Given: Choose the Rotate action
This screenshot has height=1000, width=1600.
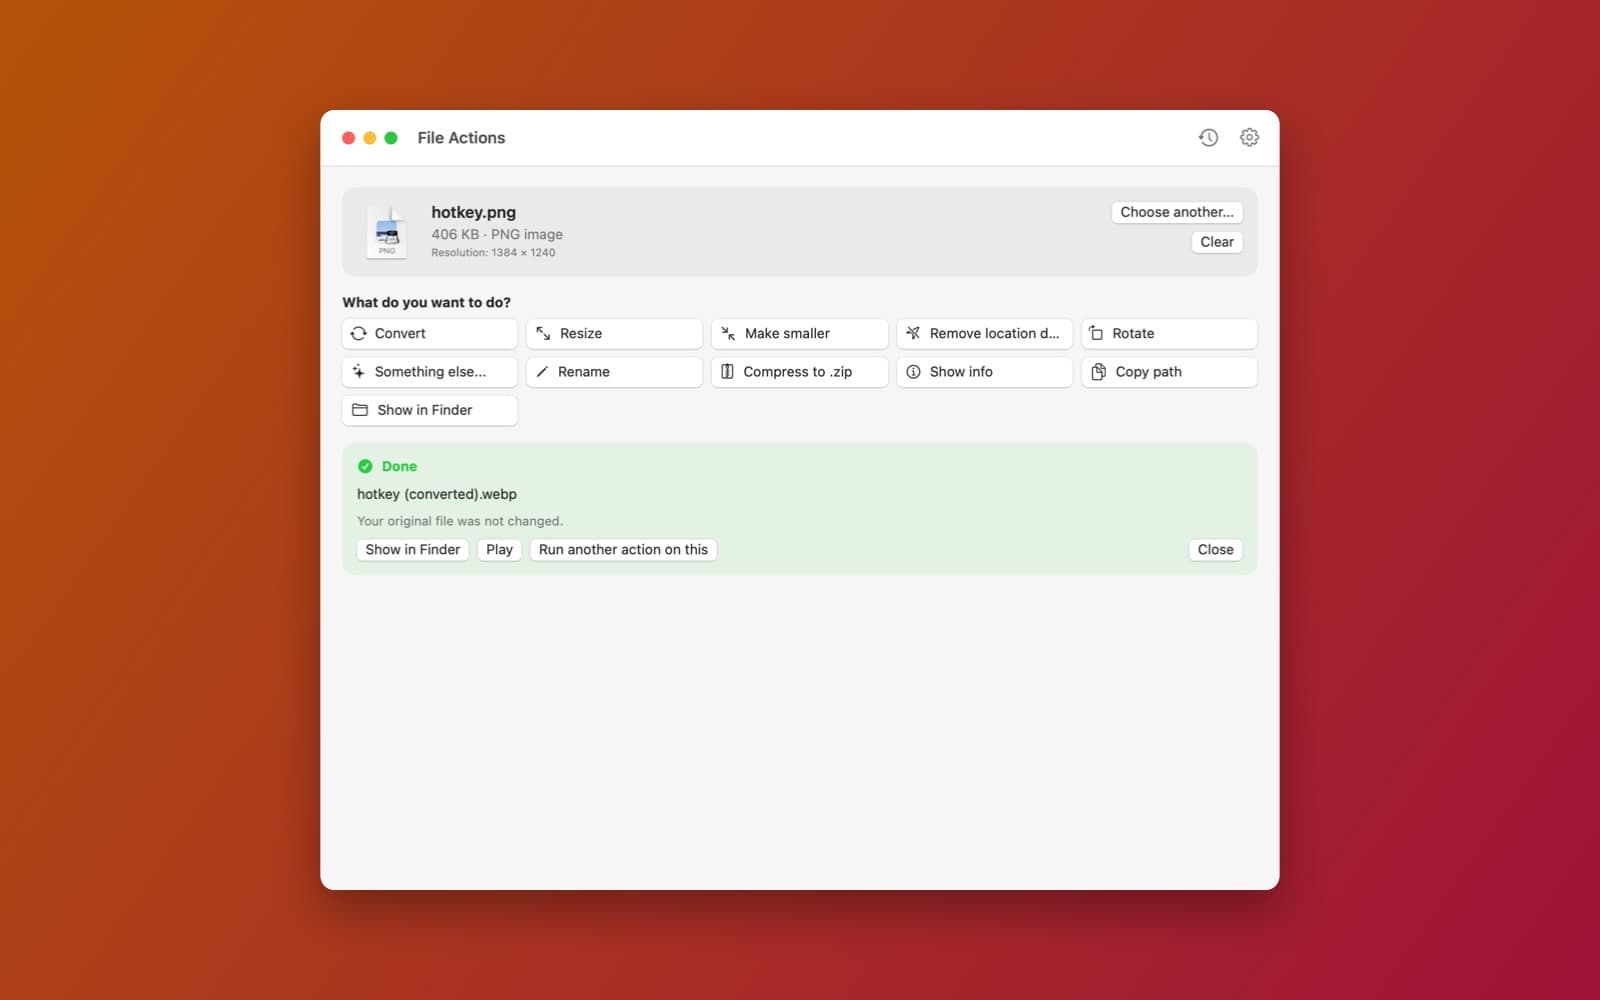Looking at the screenshot, I should coord(1169,334).
